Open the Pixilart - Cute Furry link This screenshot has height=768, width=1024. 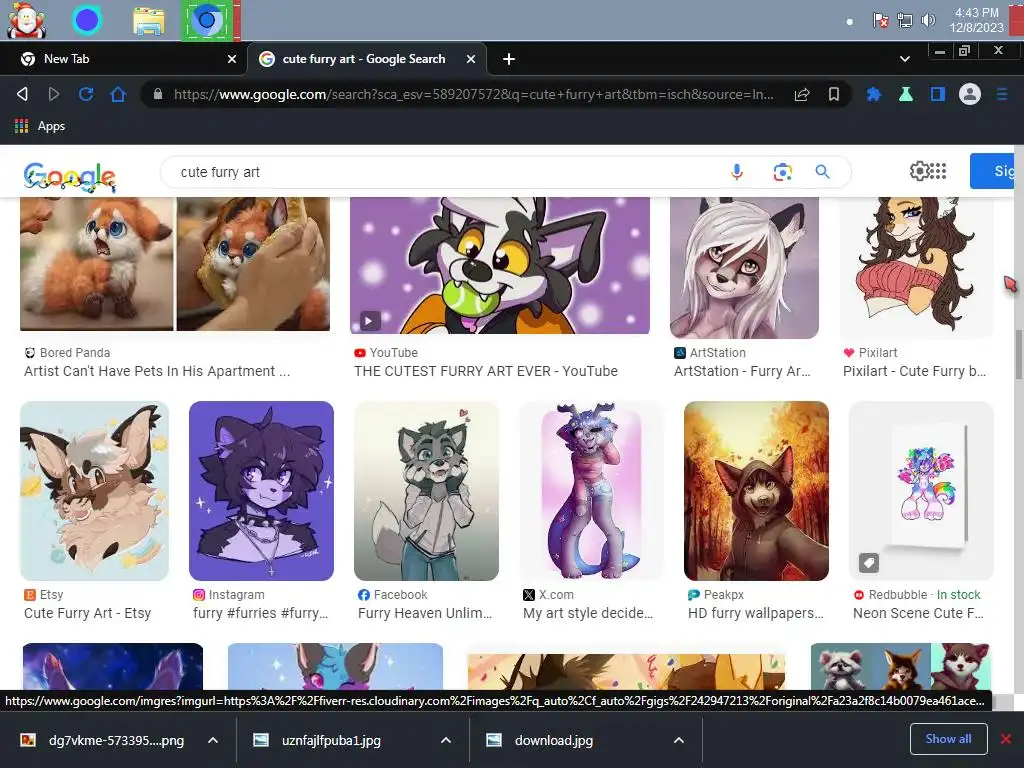point(914,371)
